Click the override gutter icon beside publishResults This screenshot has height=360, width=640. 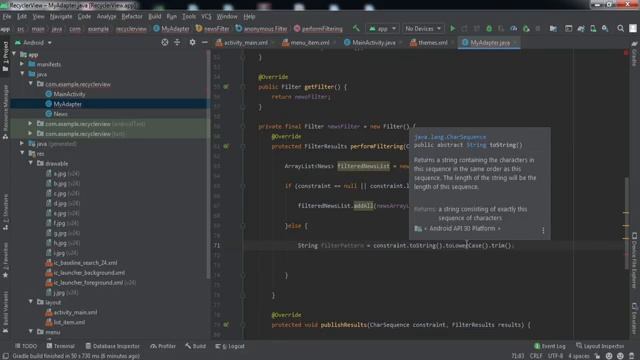226,325
